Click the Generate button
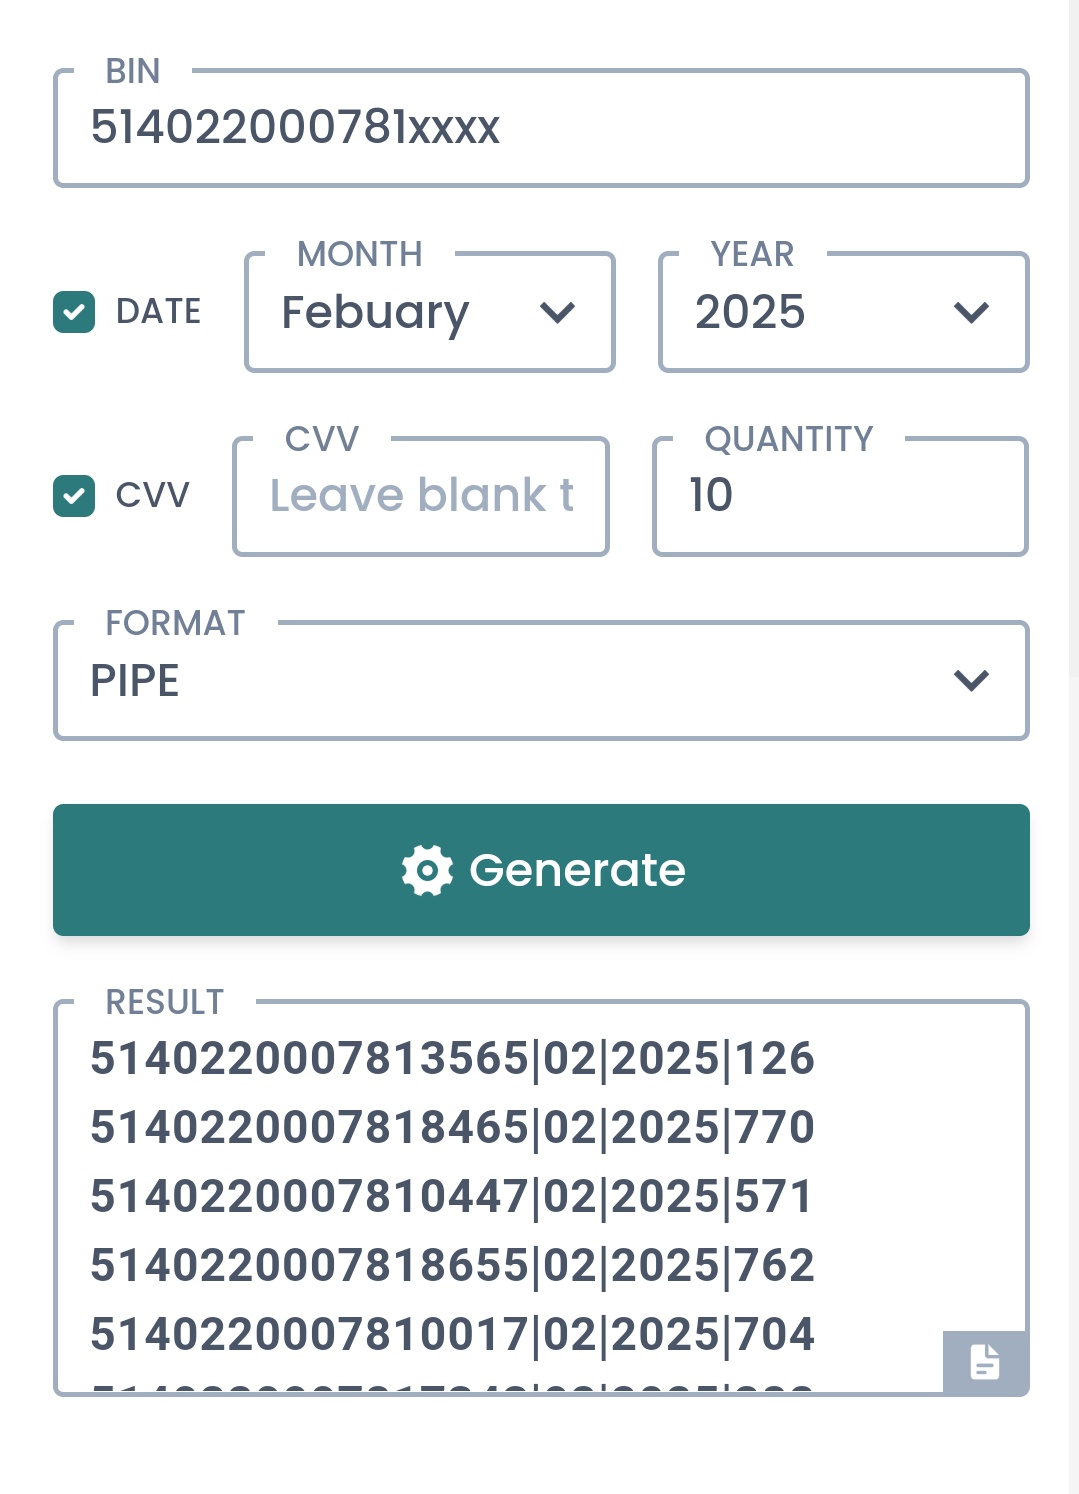Viewport: 1079px width, 1494px height. click(541, 870)
